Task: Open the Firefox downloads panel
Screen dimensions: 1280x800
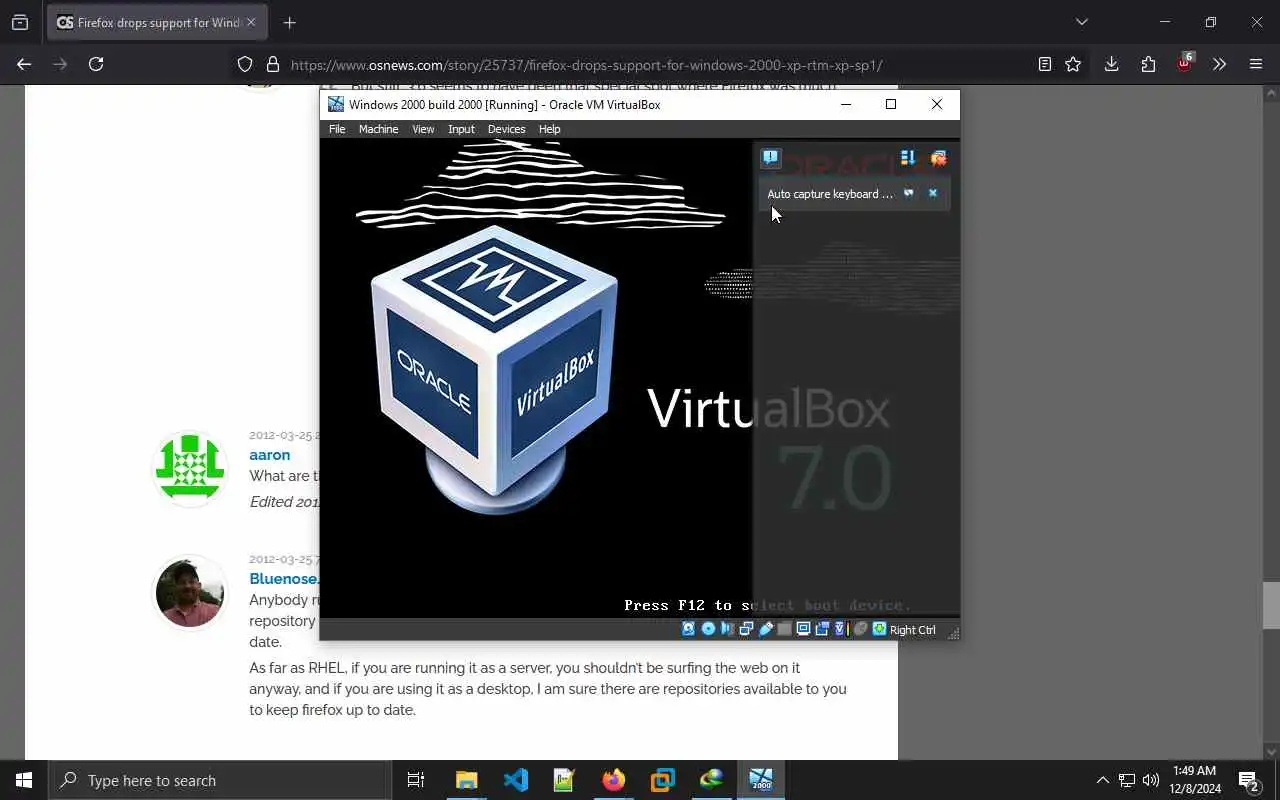Action: click(x=1111, y=64)
